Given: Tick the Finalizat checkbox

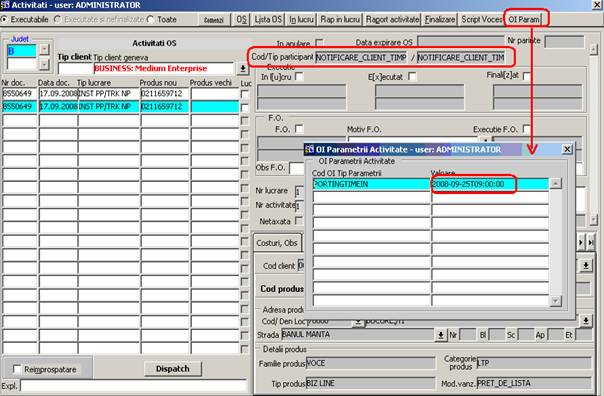Looking at the screenshot, I should (x=527, y=76).
